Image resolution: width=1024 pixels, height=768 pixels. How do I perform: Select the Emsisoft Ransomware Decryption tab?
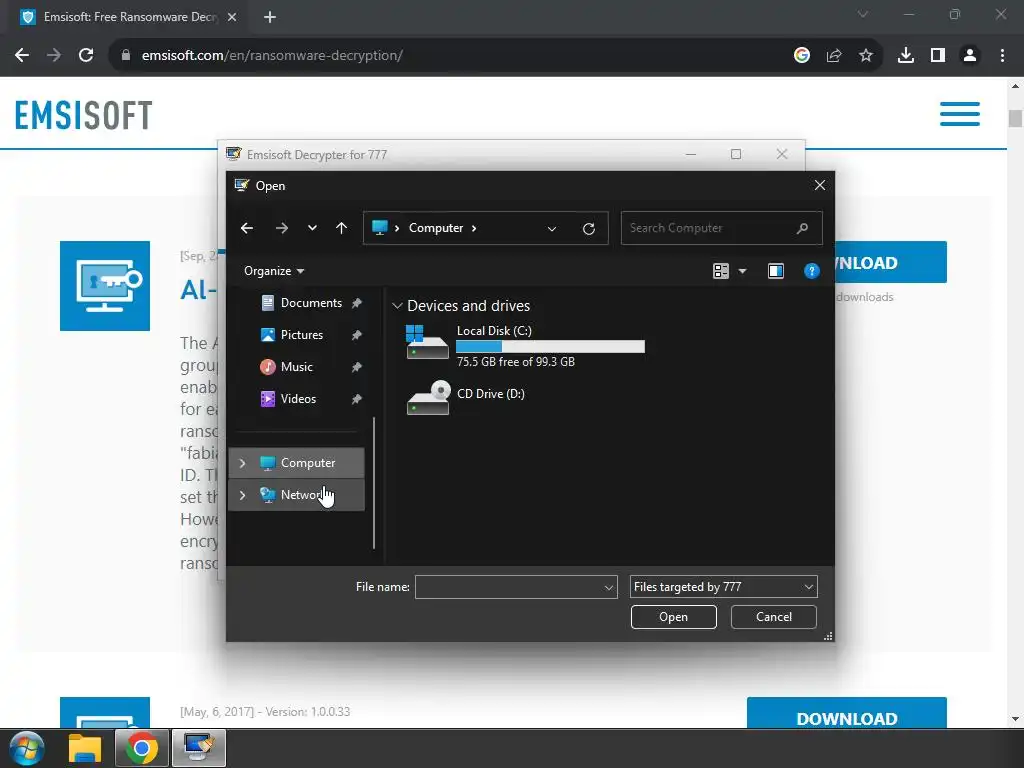click(x=127, y=17)
